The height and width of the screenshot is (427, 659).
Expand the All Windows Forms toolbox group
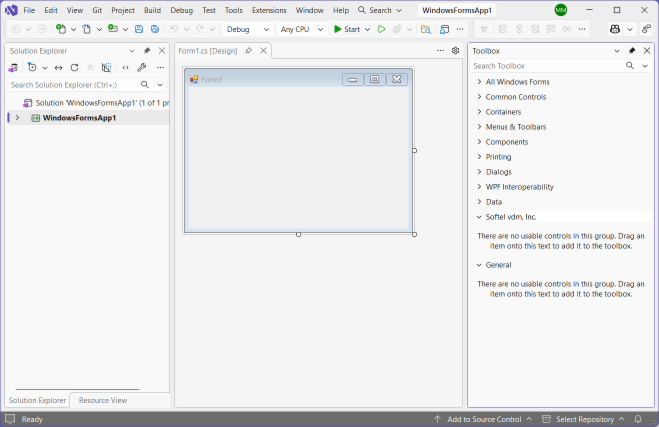479,82
